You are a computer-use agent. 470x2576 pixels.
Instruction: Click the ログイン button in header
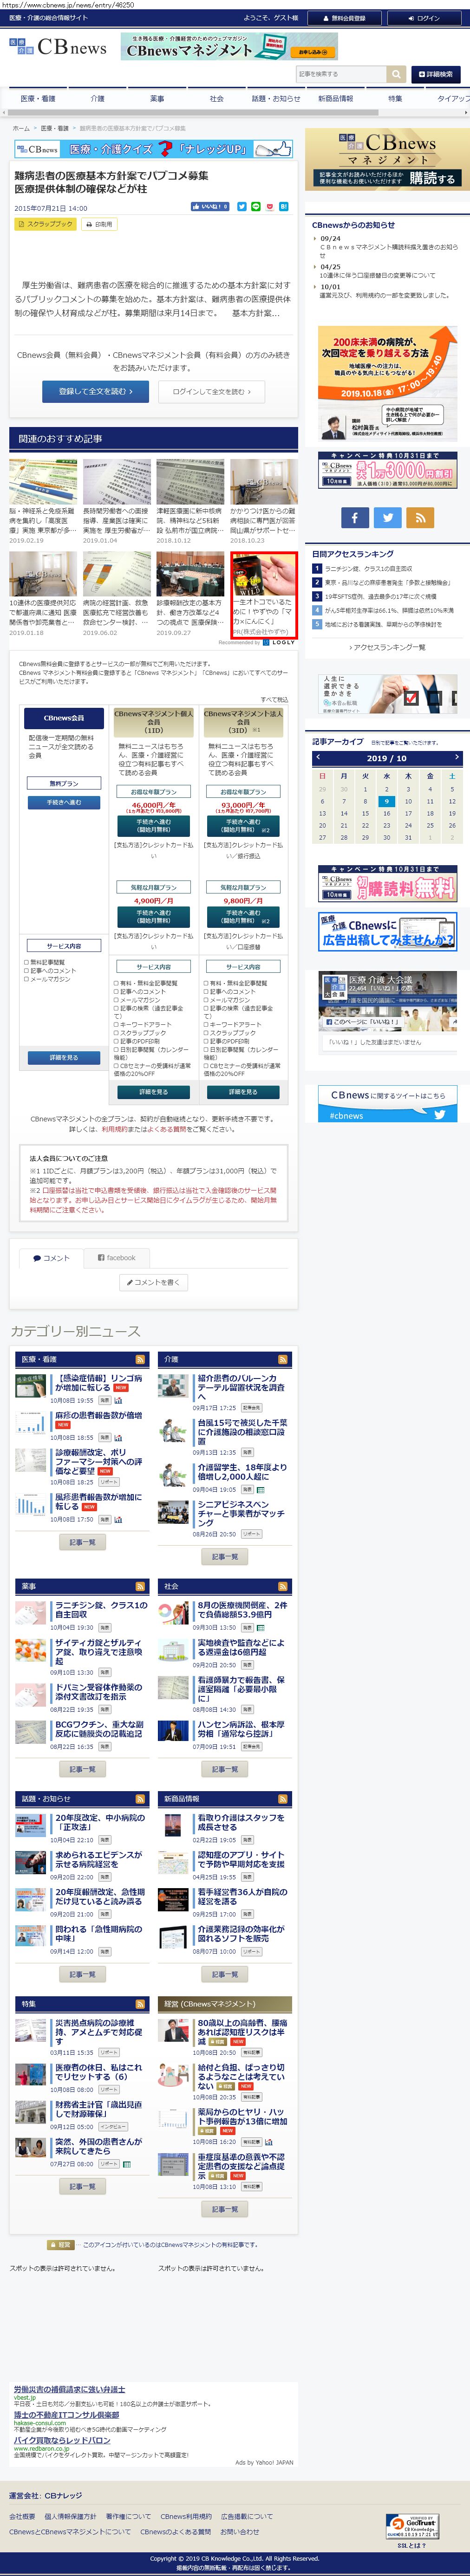[x=423, y=18]
